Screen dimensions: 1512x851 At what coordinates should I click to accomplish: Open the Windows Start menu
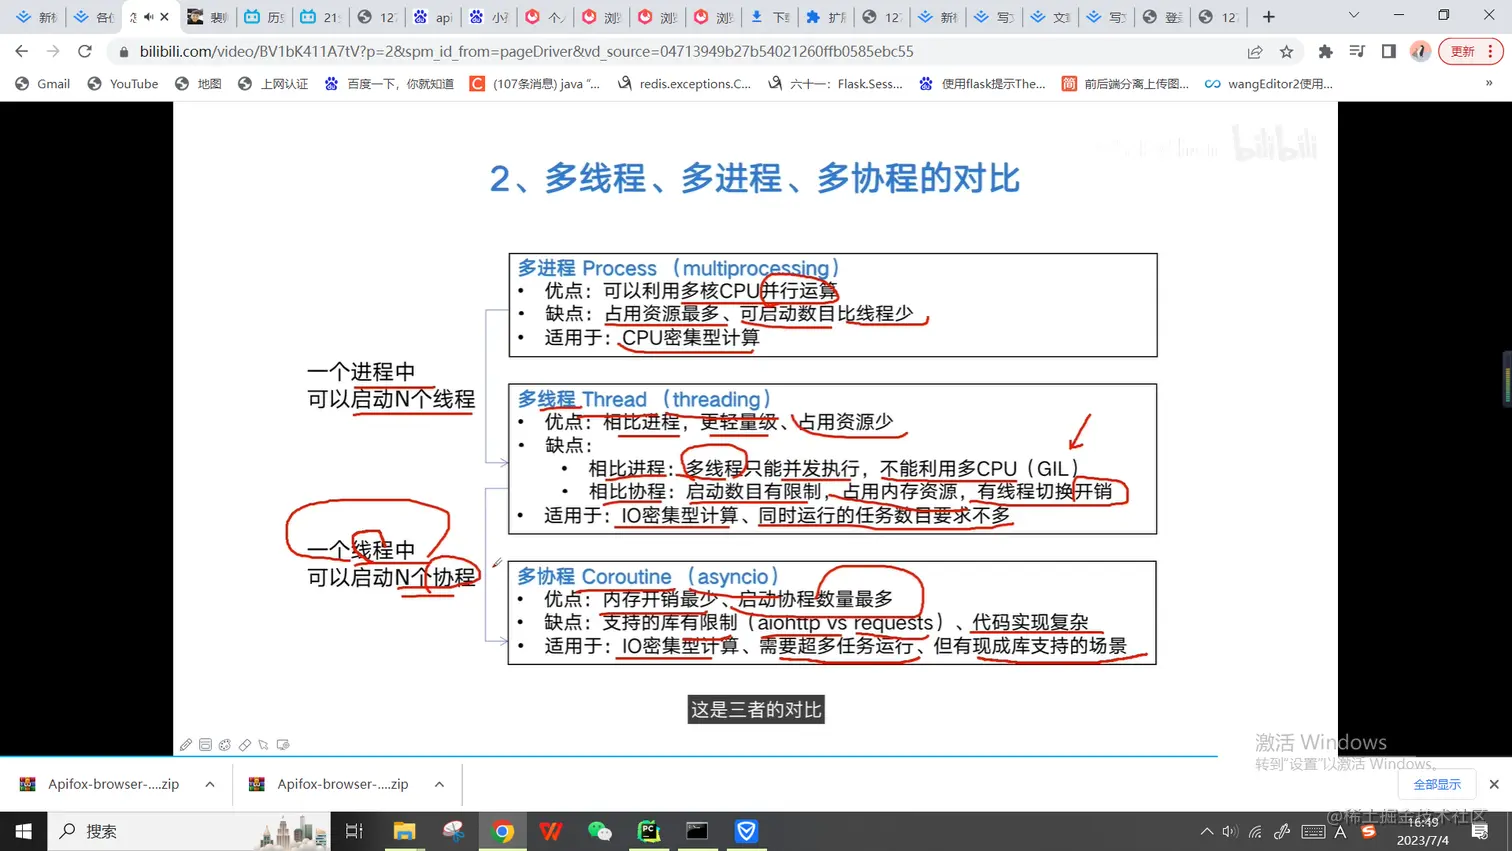tap(23, 831)
